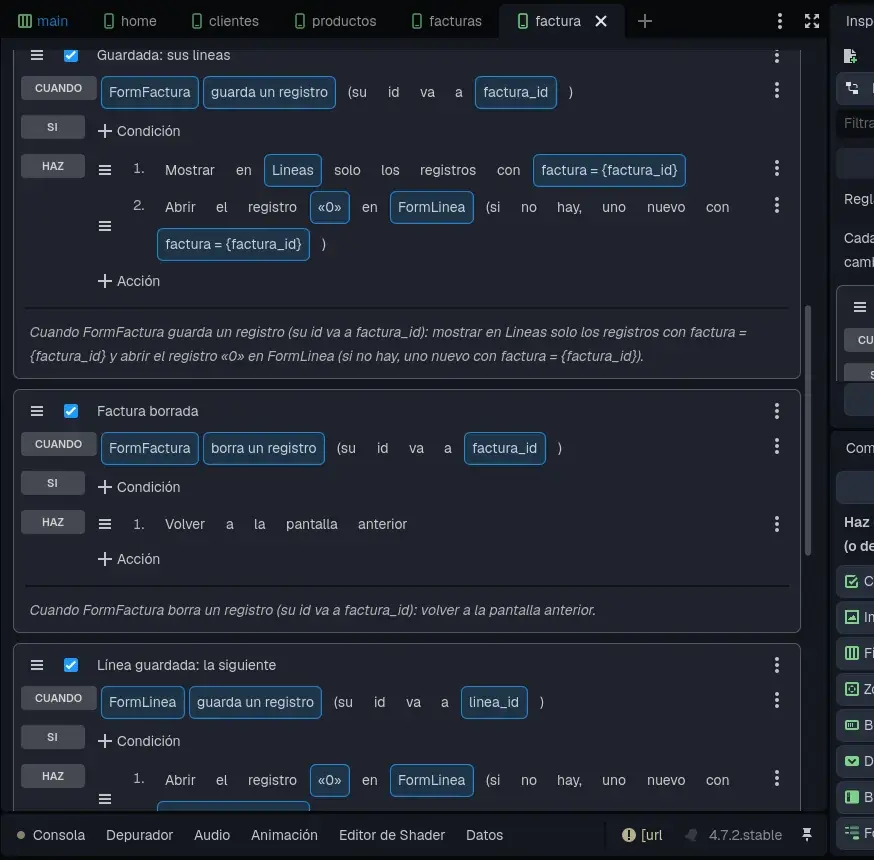This screenshot has height=860, width=874.
Task: Open options for action 'Volver a la pantalla anterior'
Action: (x=776, y=524)
